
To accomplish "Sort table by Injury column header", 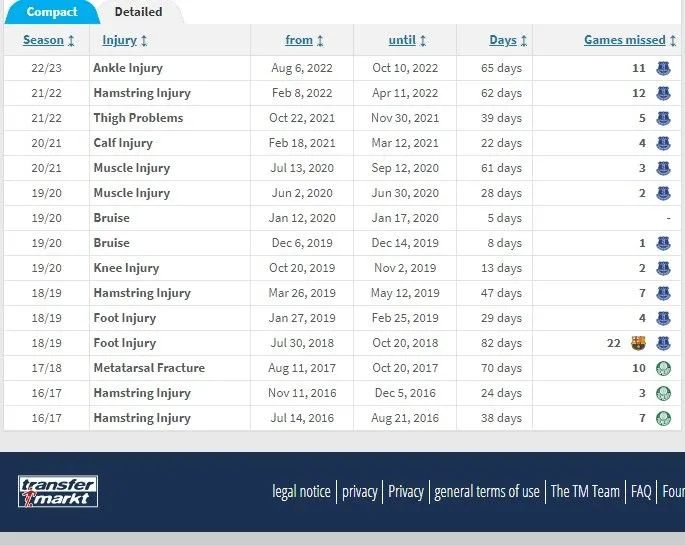I will tap(124, 41).
